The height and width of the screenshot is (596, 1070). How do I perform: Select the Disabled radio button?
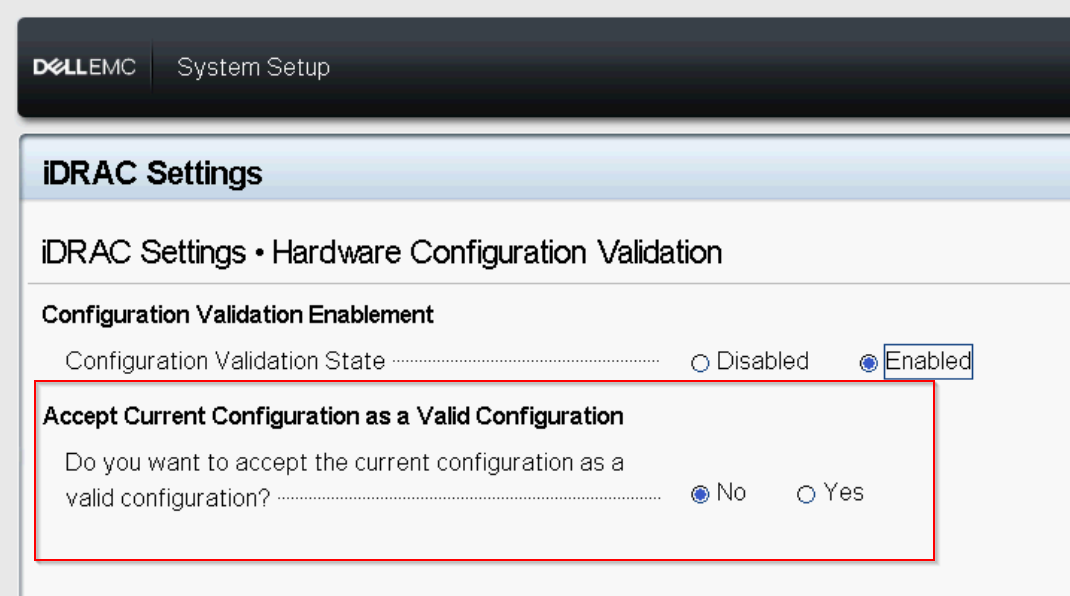700,363
